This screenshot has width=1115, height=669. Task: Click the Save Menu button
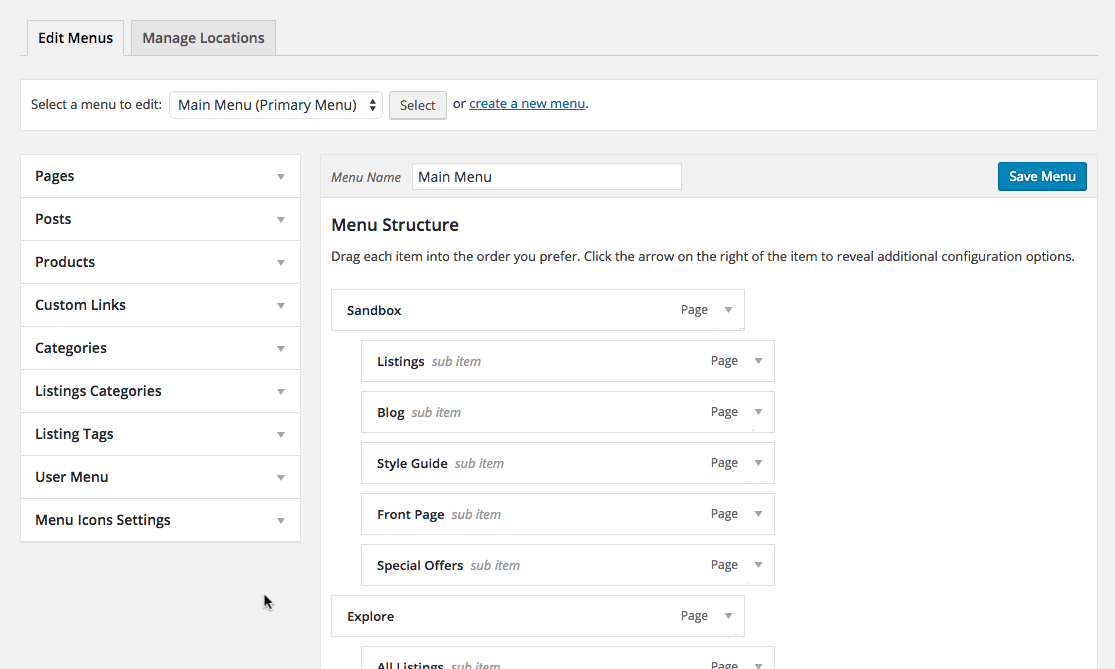coord(1042,176)
